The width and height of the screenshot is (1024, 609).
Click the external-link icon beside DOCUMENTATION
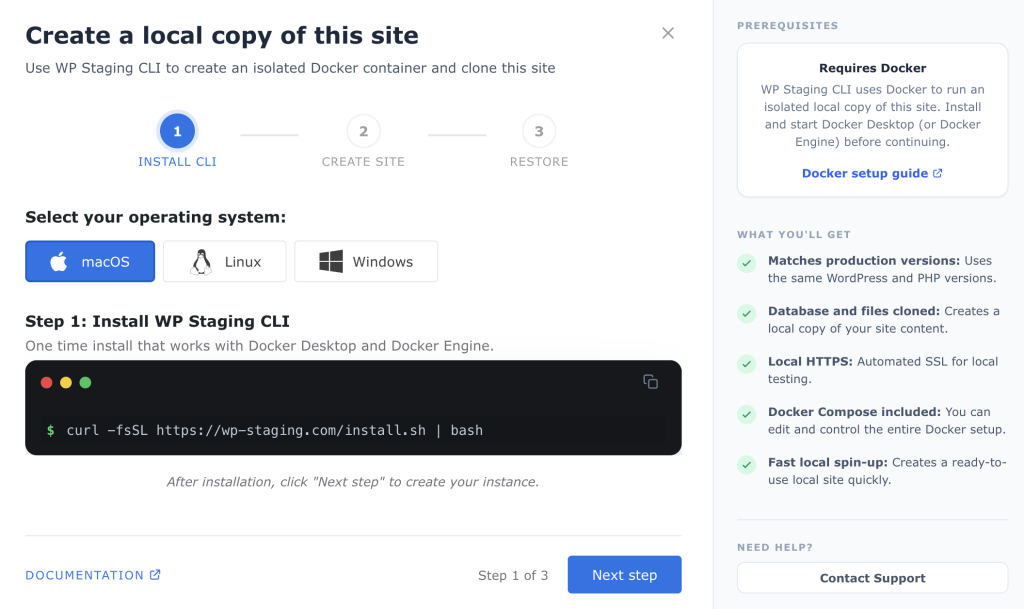156,575
